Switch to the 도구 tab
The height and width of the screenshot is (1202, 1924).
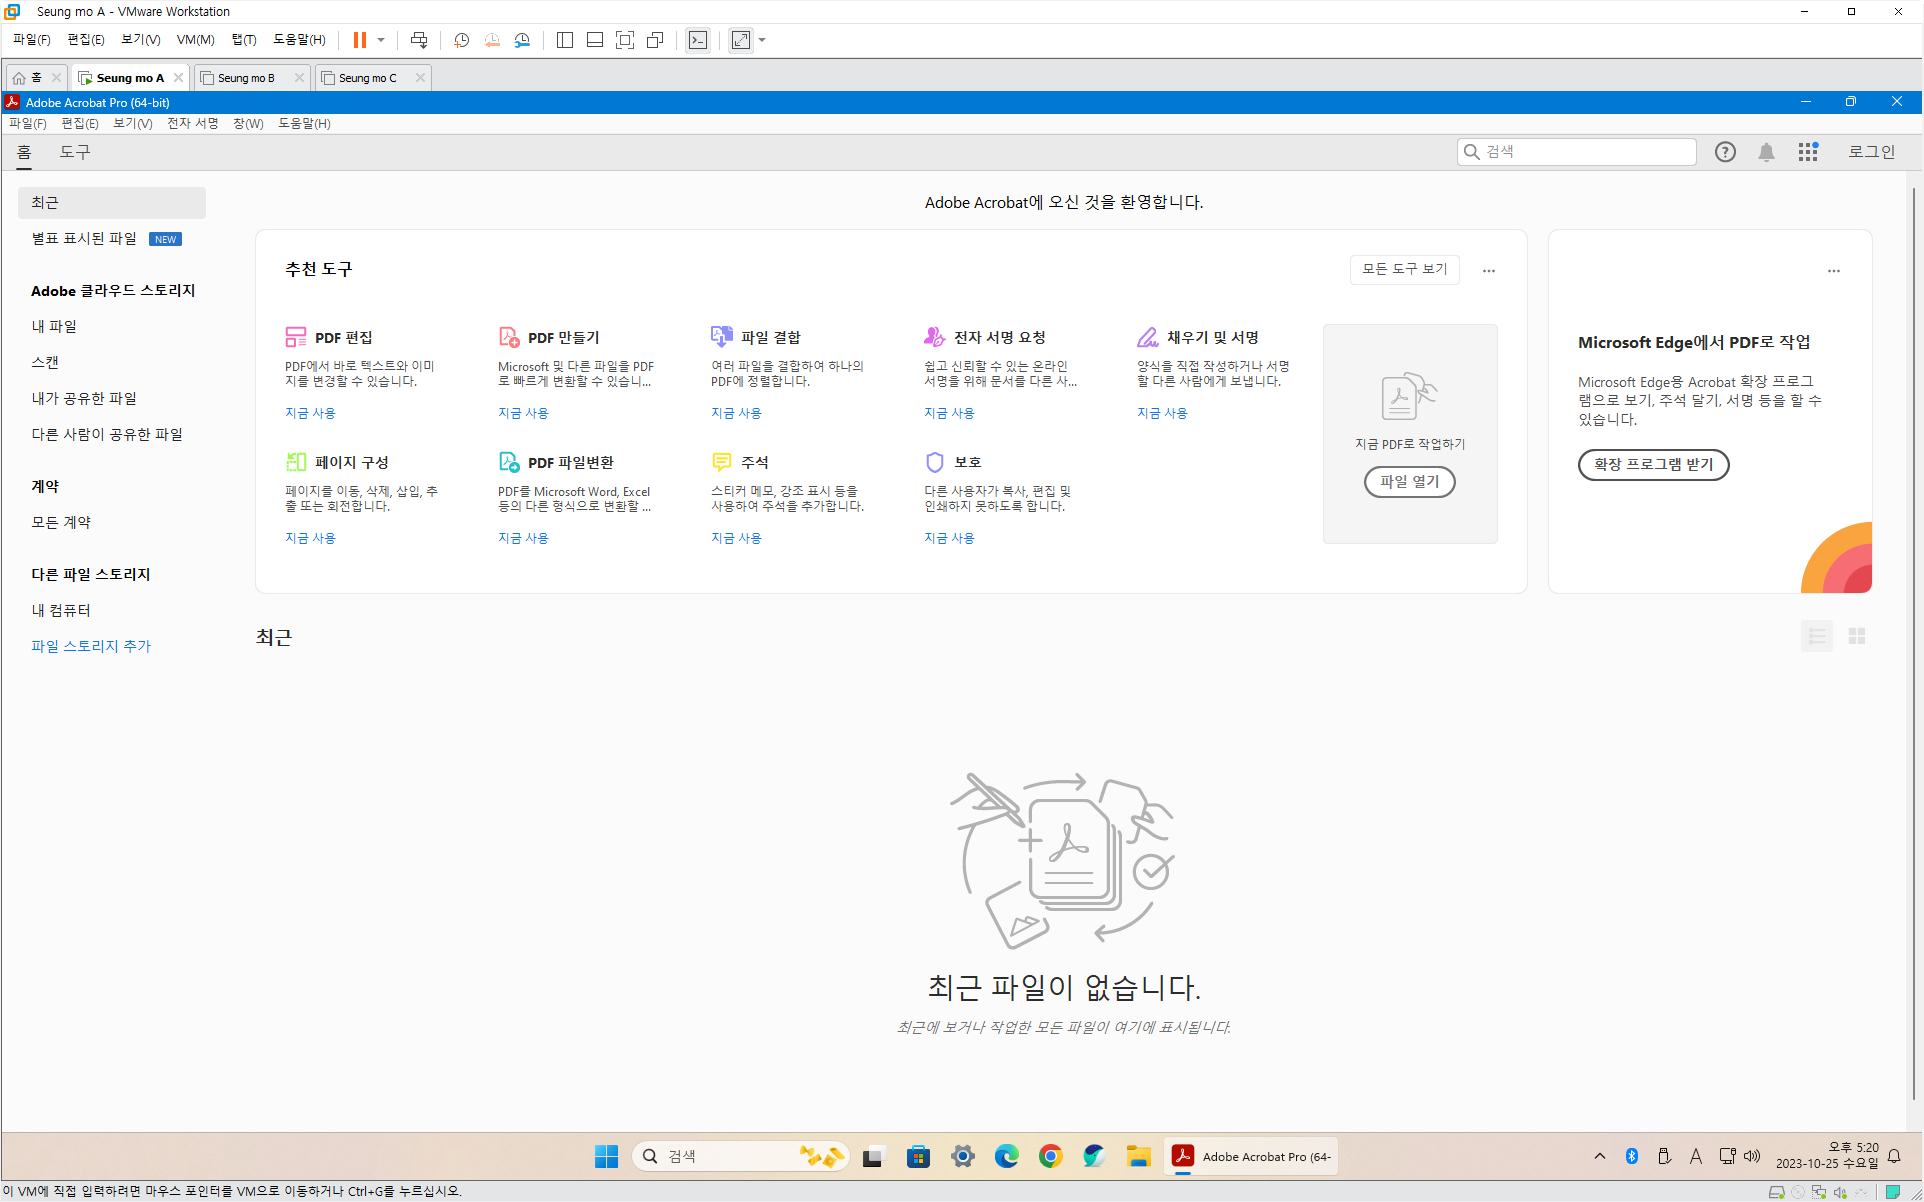click(x=75, y=152)
